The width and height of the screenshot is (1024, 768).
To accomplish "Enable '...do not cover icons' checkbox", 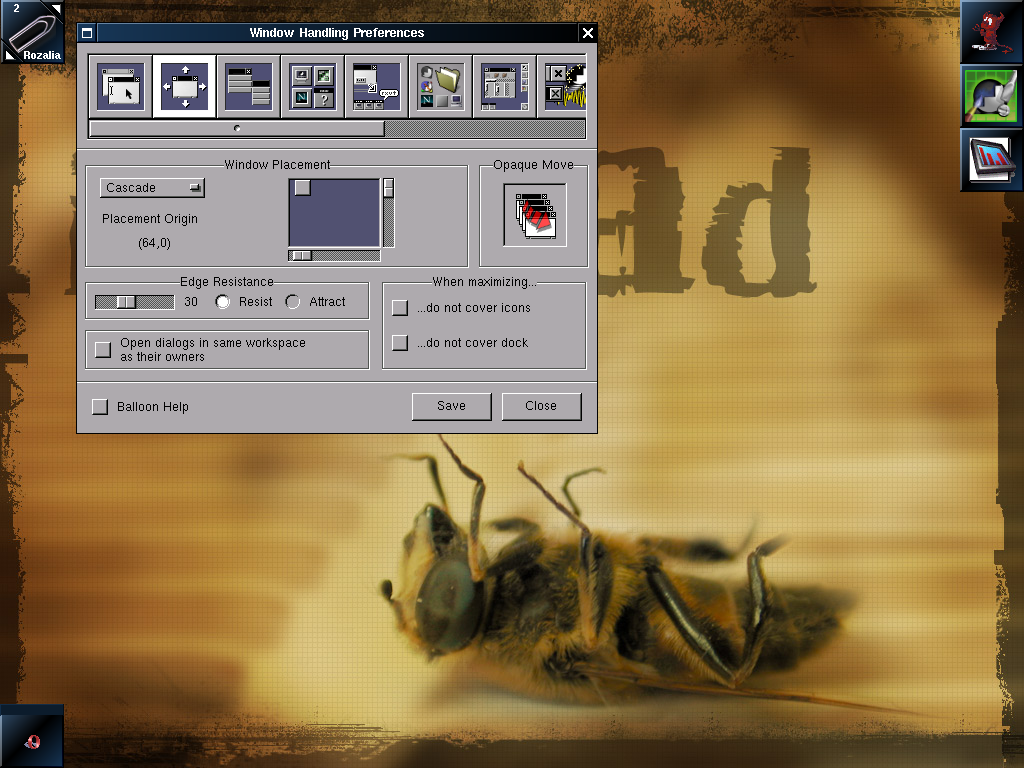I will 400,308.
